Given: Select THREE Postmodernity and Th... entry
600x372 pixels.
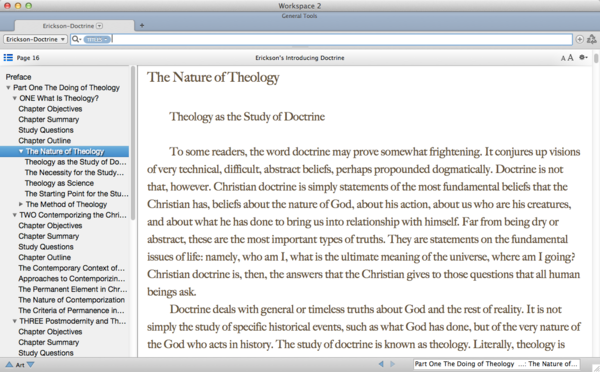Looking at the screenshot, I should click(x=73, y=321).
